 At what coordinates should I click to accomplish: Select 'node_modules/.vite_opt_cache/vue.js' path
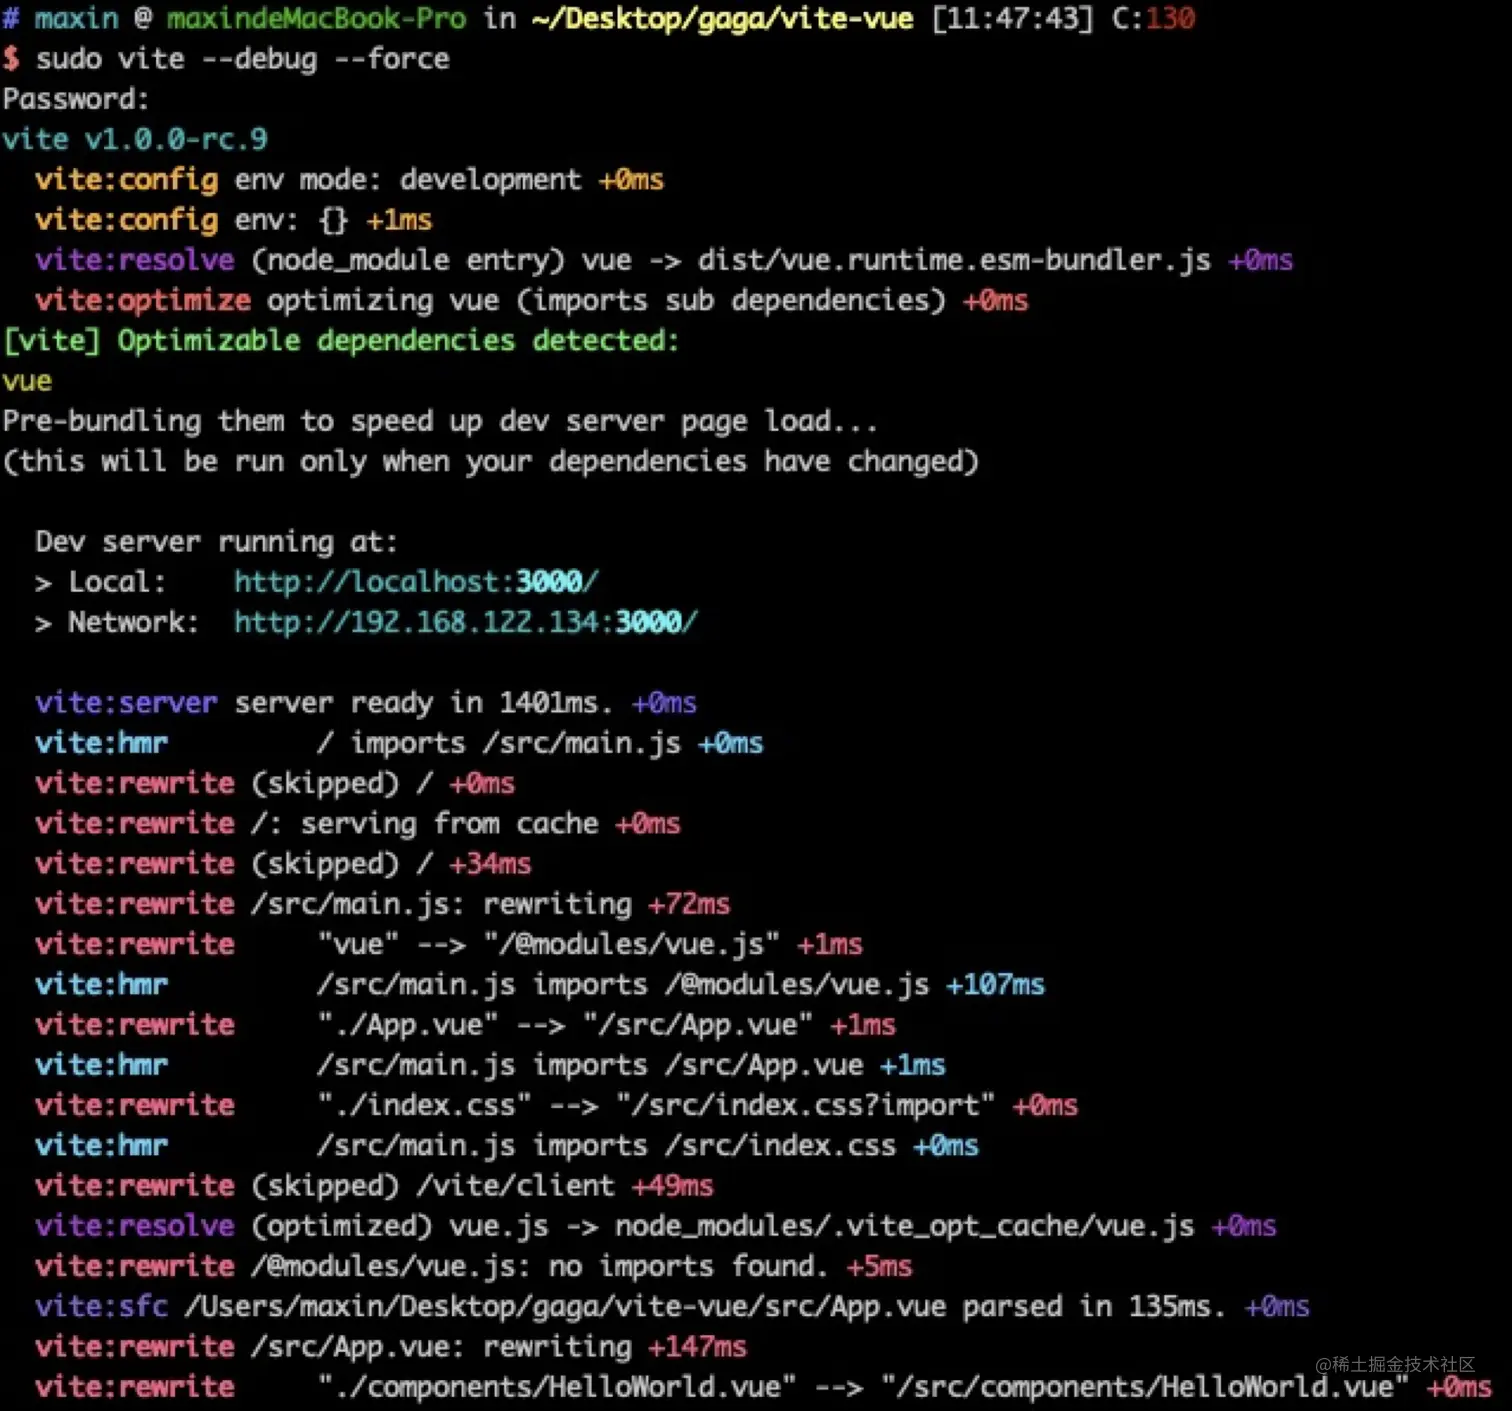pyautogui.click(x=904, y=1226)
